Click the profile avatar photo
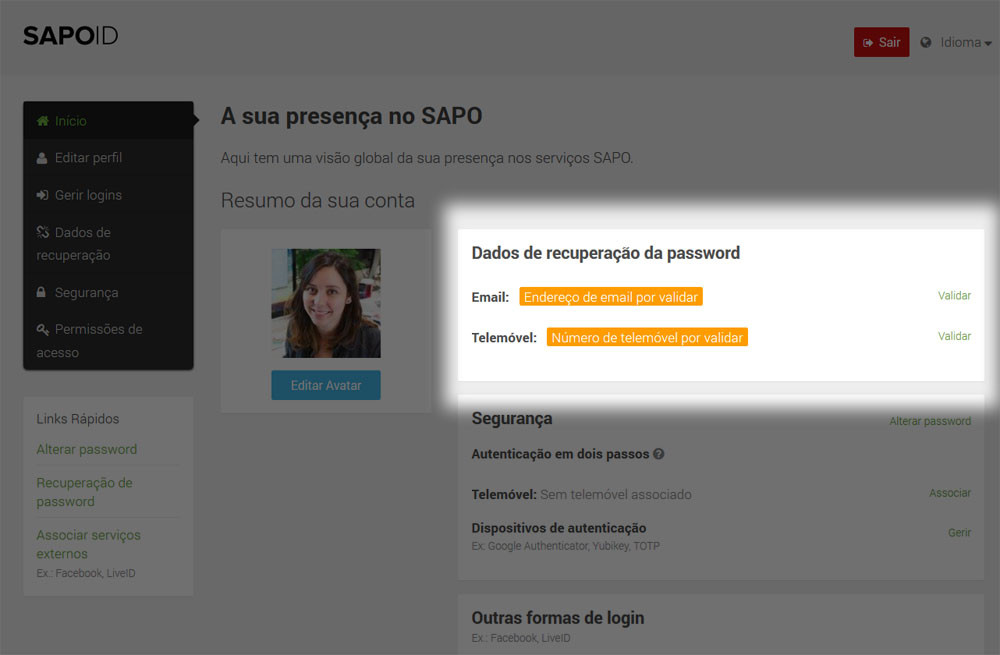The height and width of the screenshot is (655, 1000). 325,302
